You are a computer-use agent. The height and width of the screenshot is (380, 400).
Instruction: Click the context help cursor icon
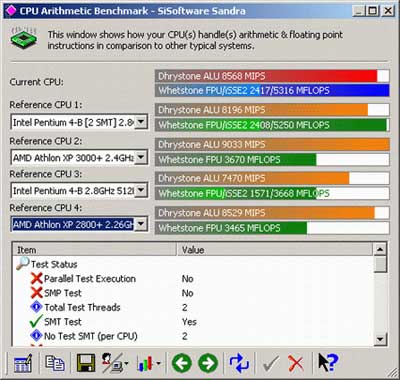[x=328, y=363]
